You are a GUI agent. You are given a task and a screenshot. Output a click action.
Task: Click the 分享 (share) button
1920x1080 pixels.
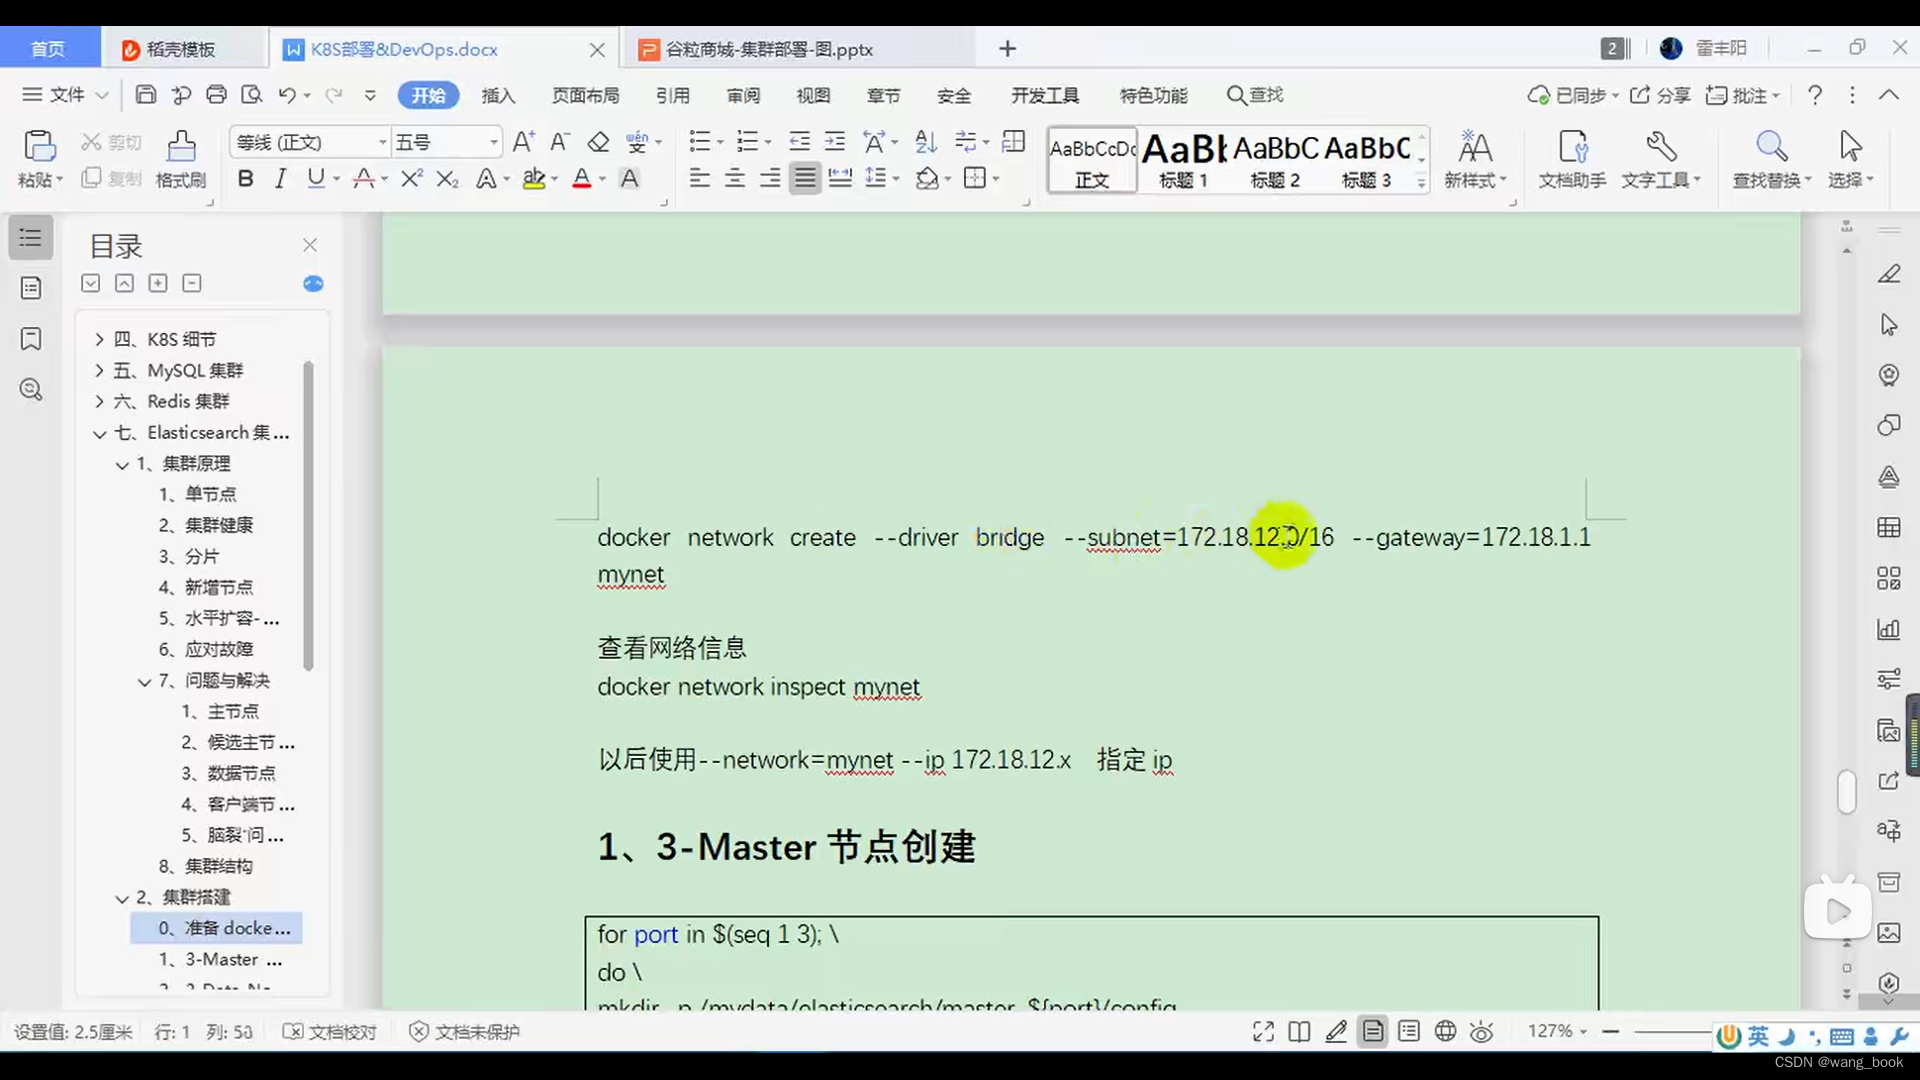(1663, 95)
